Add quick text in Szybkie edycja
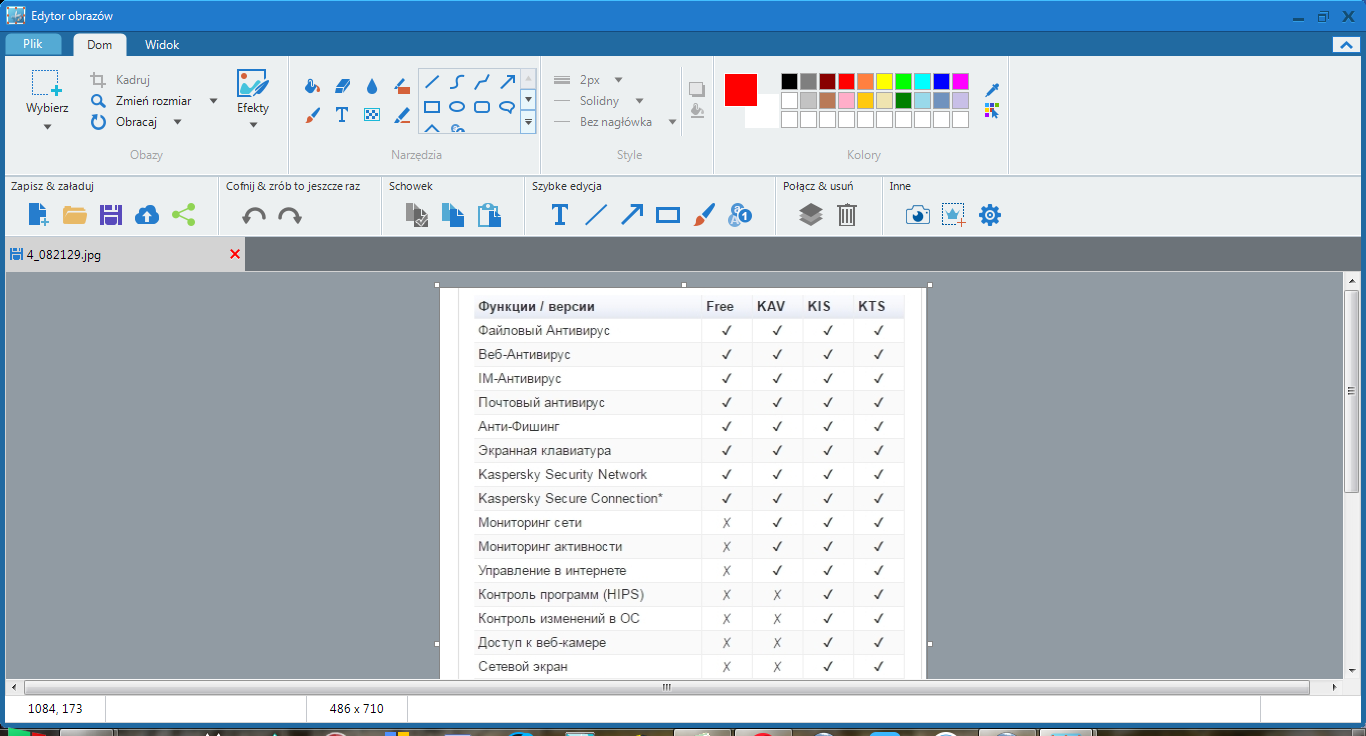The width and height of the screenshot is (1366, 736). coord(560,214)
